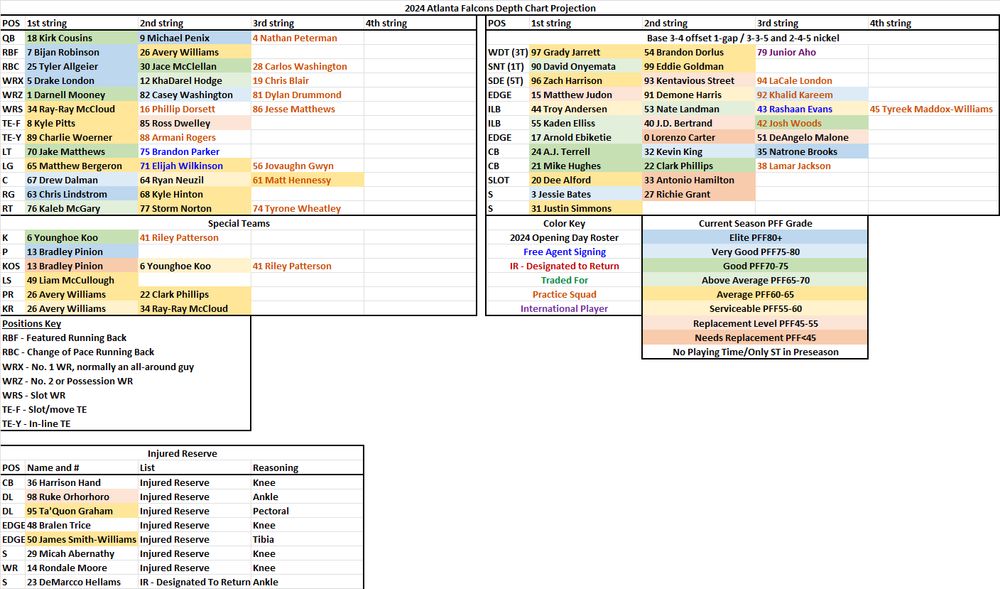Select '1 Darnell Mooney' cell

click(x=82, y=95)
